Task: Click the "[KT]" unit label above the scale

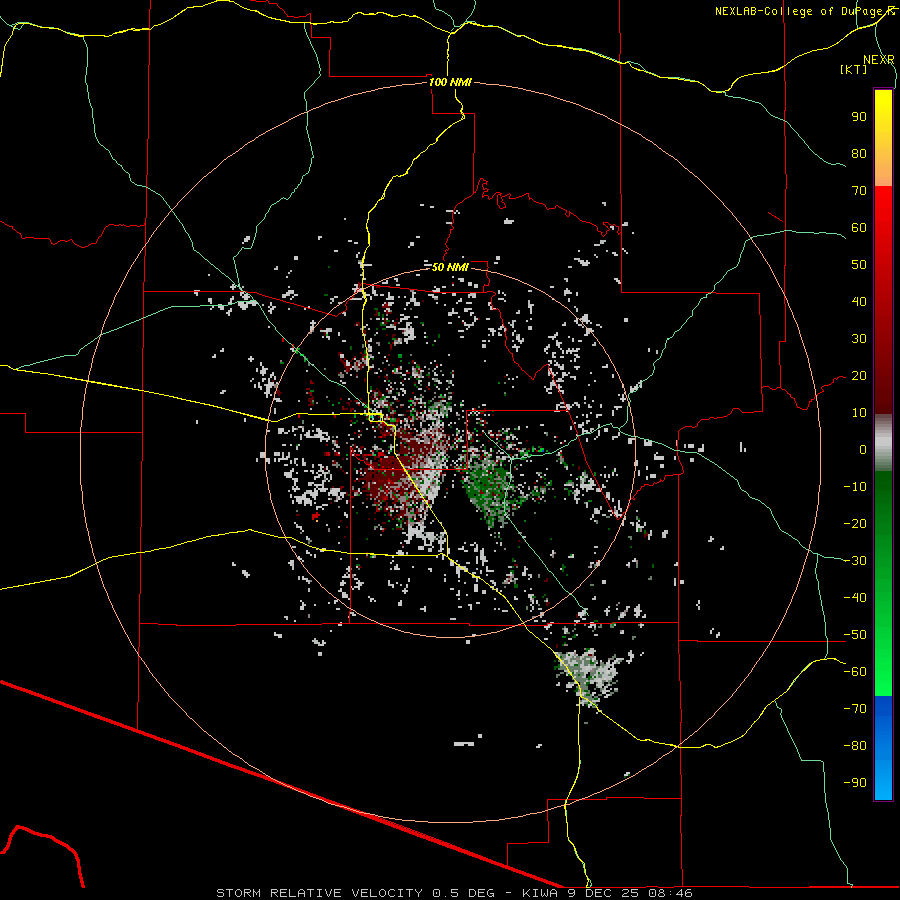Action: coord(853,69)
